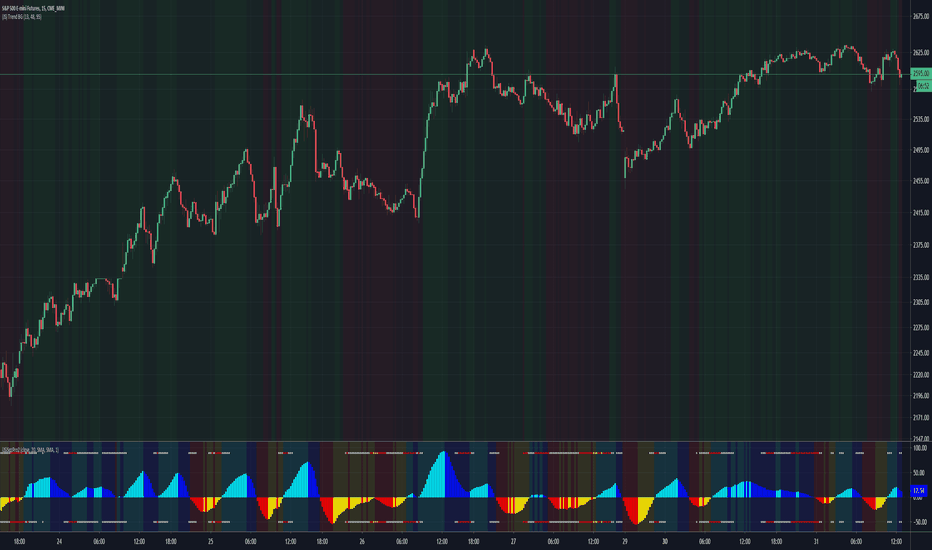
Task: Click the 2196.00 price scale label
Action: [921, 395]
